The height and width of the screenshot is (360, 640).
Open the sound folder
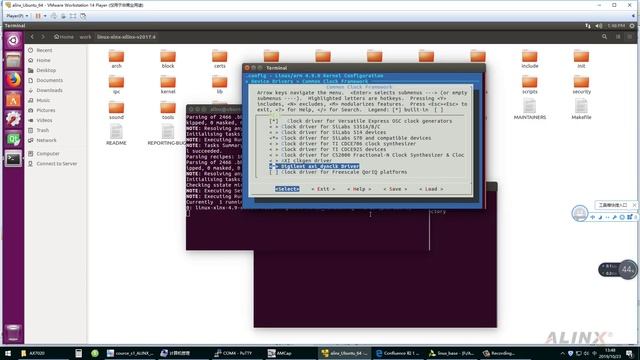click(116, 110)
